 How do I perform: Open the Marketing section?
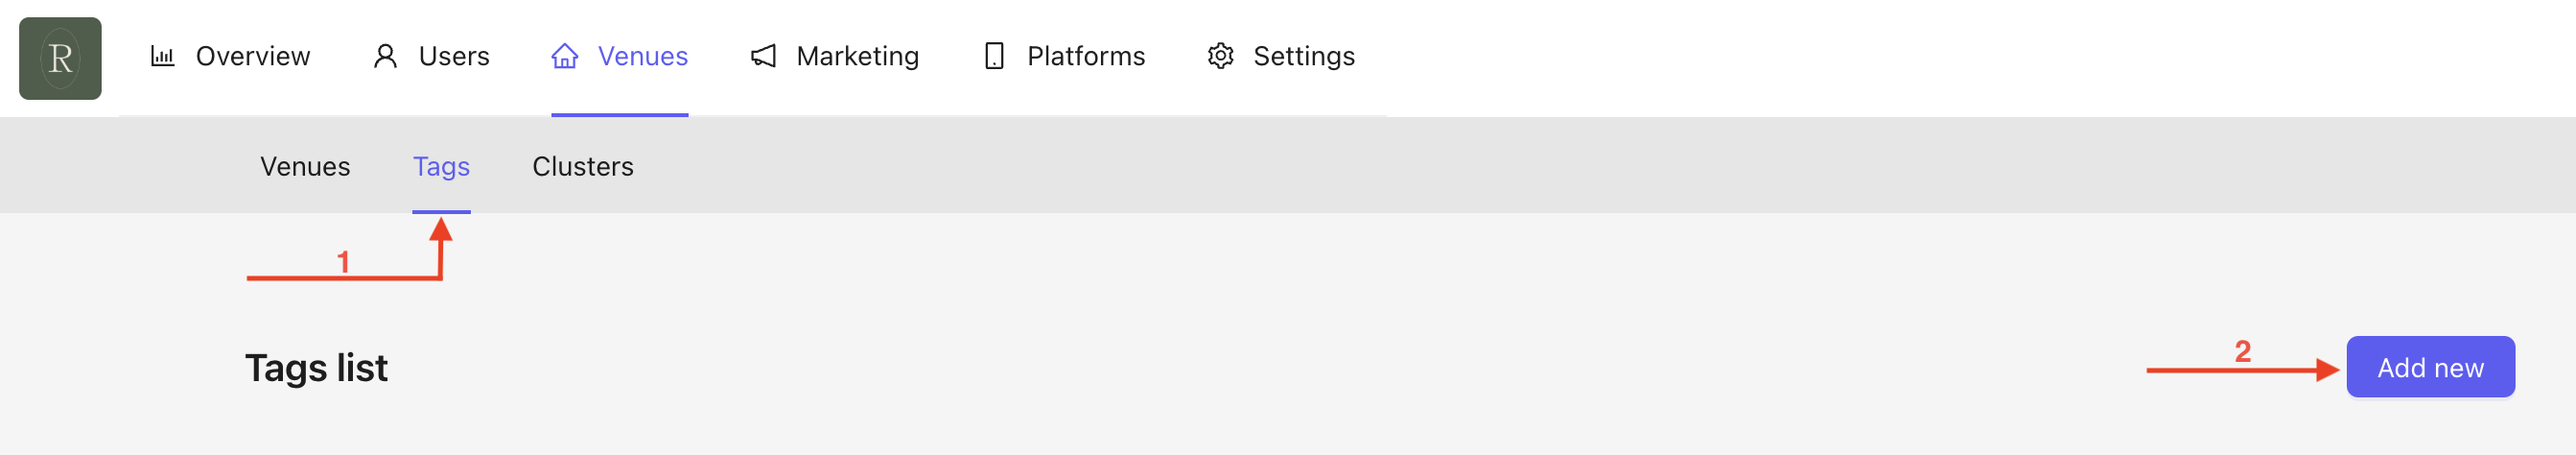coord(857,56)
